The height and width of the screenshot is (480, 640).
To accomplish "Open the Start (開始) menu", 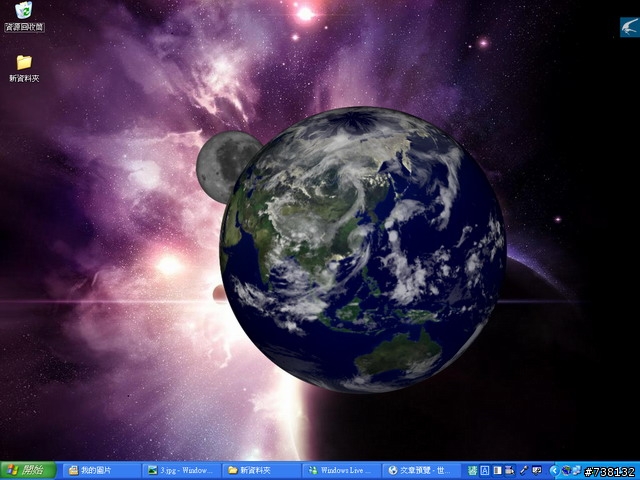I will pyautogui.click(x=27, y=470).
